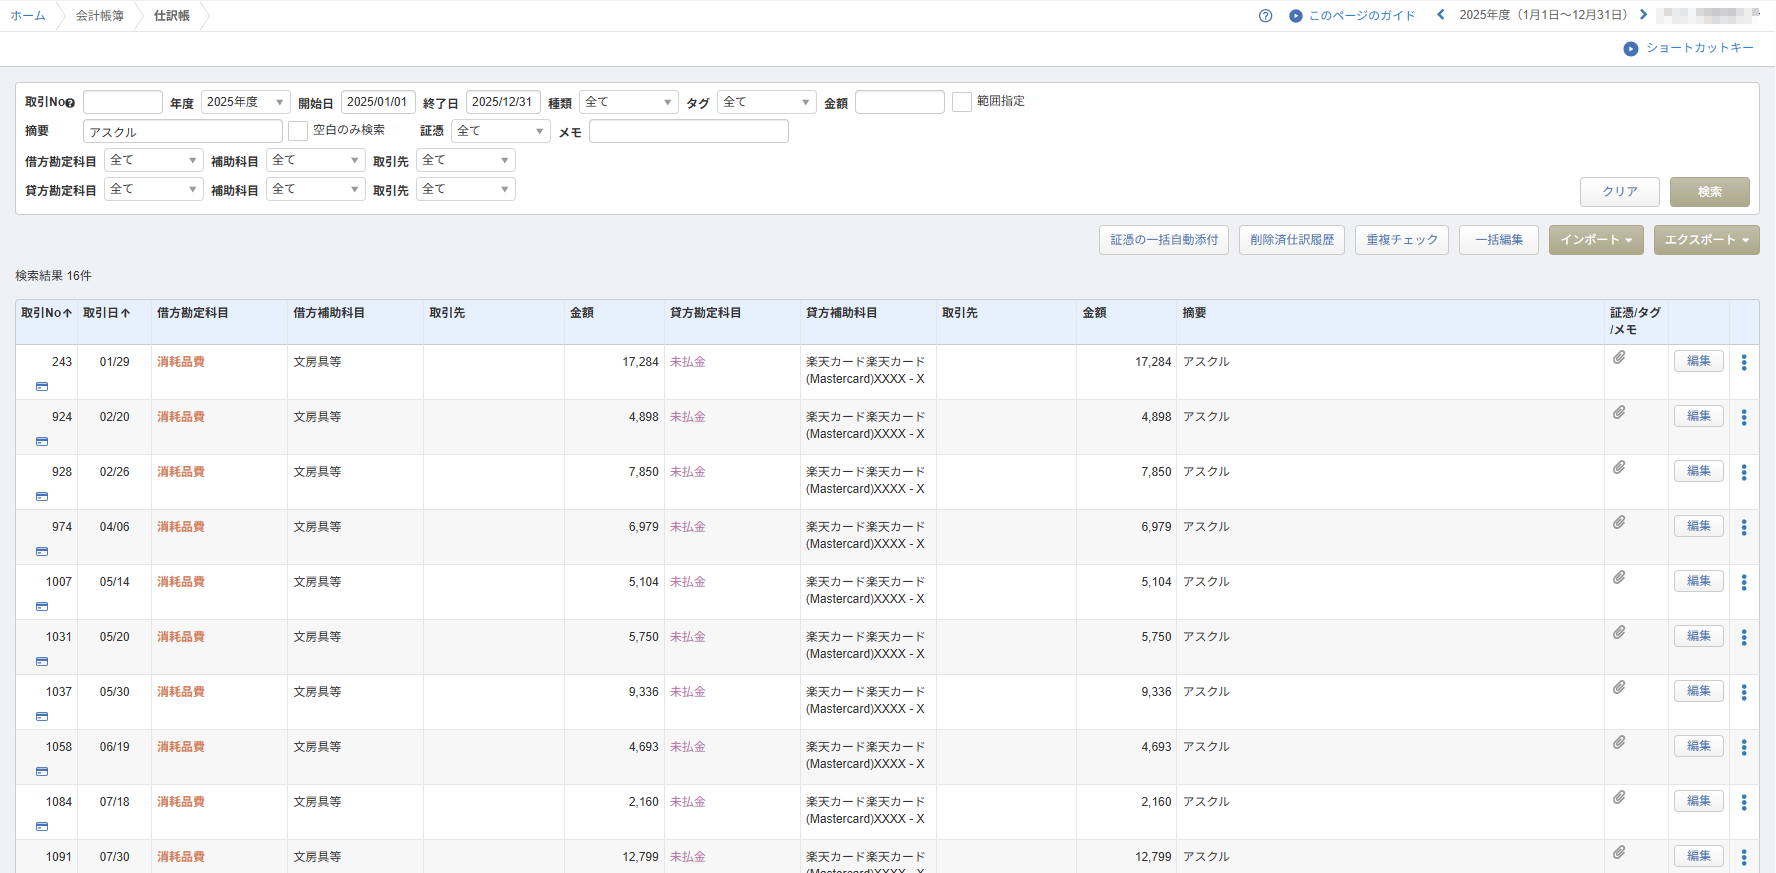Open attachment clip icon for transaction 928
Screen dimensions: 1776x873
(x=1619, y=467)
